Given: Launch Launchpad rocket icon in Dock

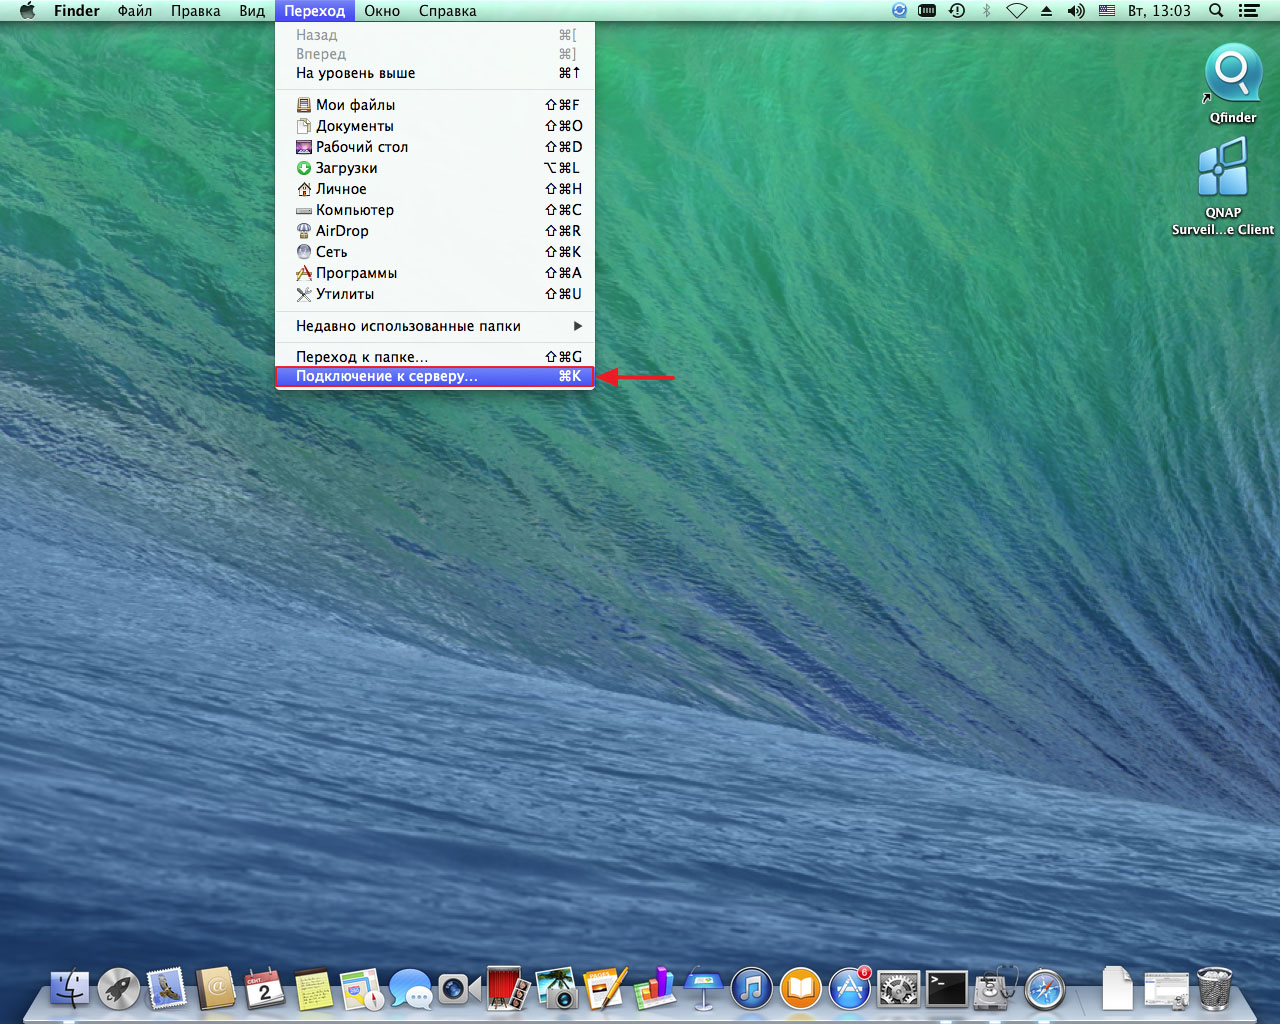Looking at the screenshot, I should click(119, 989).
